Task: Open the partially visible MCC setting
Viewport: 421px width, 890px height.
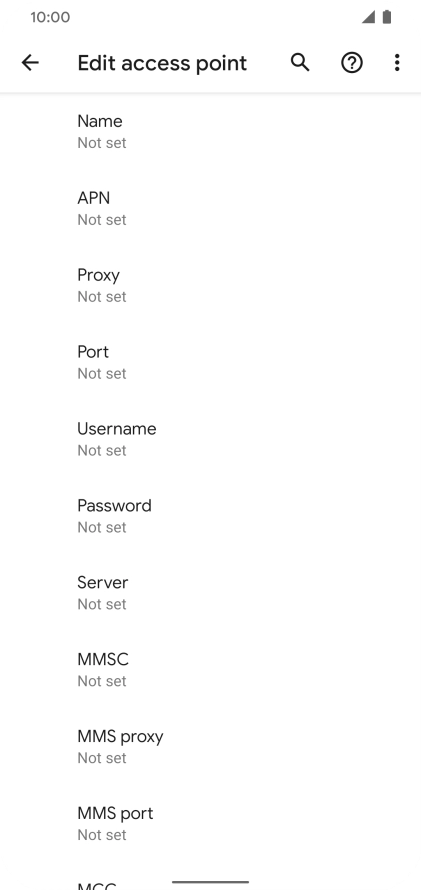Action: (210, 876)
